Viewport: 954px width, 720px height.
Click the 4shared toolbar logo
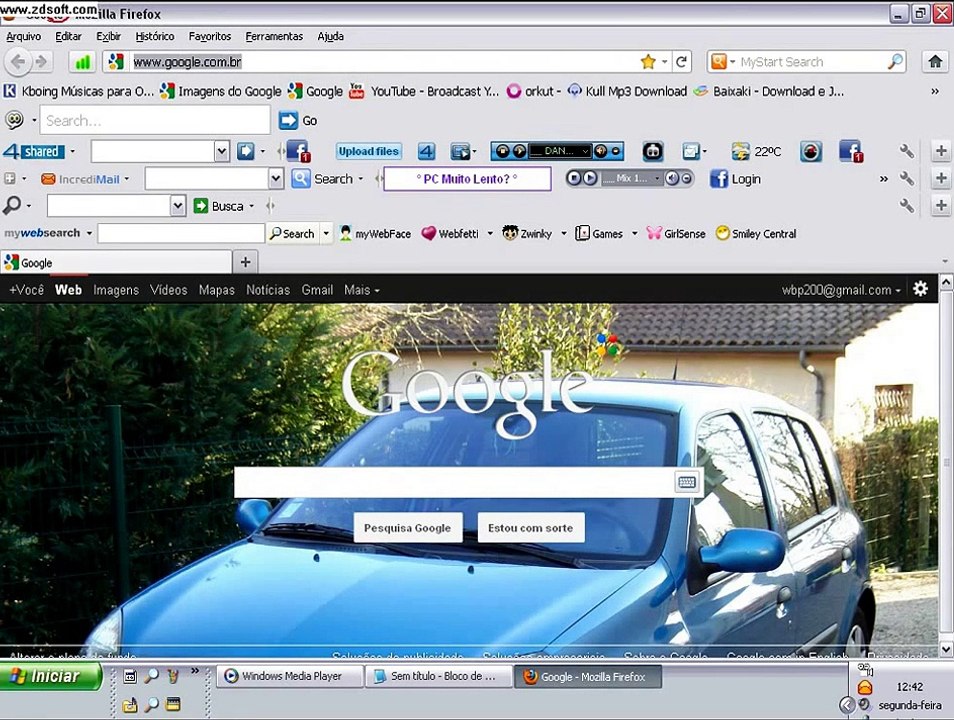(x=34, y=151)
